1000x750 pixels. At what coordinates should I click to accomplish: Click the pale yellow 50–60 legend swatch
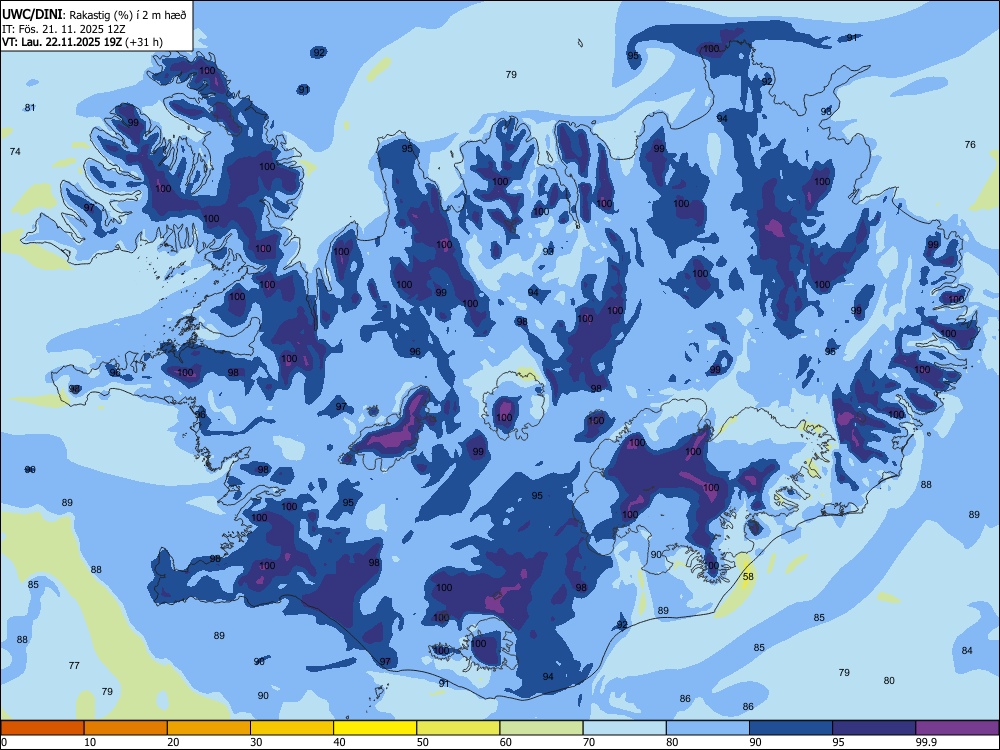pyautogui.click(x=458, y=728)
